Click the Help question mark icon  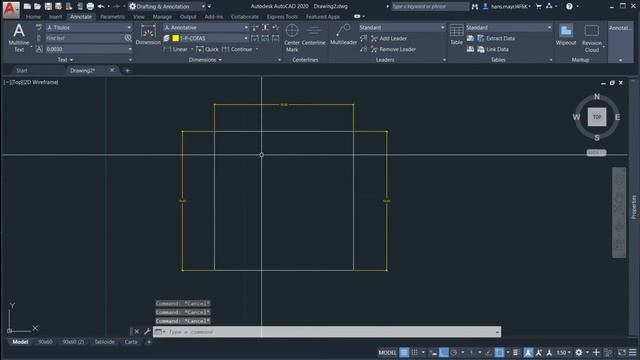click(x=569, y=6)
